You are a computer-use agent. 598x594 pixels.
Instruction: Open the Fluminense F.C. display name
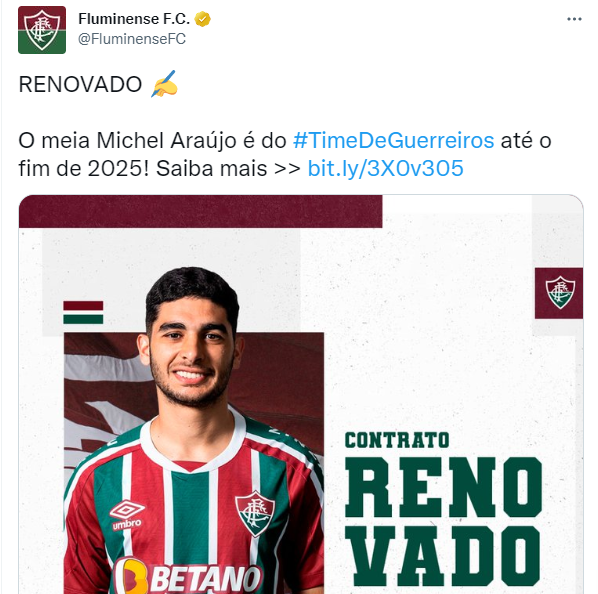point(134,19)
